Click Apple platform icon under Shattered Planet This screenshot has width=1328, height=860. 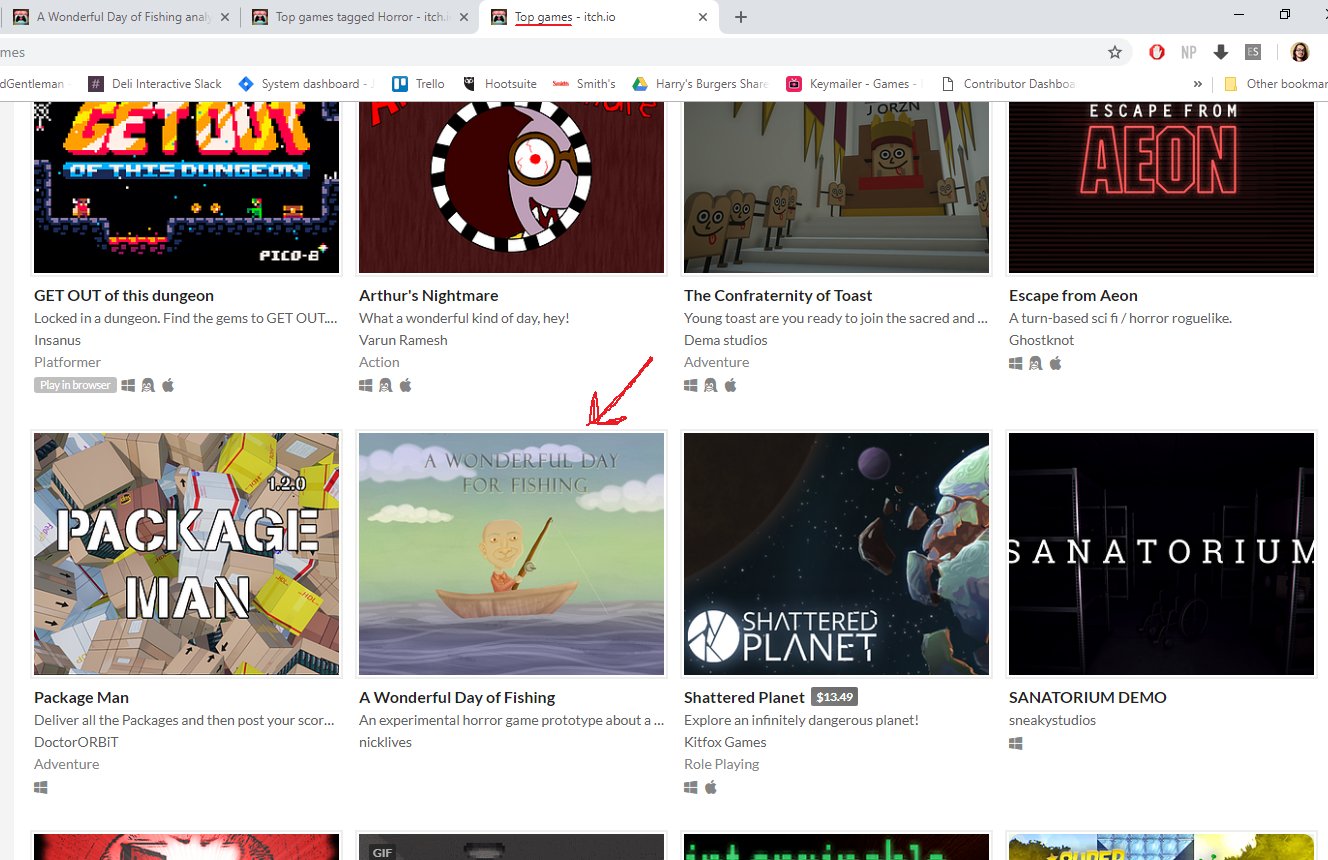tap(711, 787)
